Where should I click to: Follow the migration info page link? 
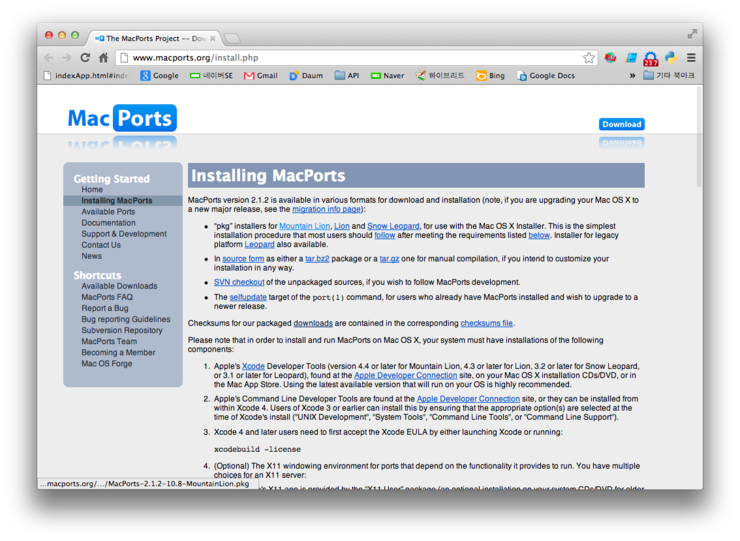pyautogui.click(x=327, y=209)
